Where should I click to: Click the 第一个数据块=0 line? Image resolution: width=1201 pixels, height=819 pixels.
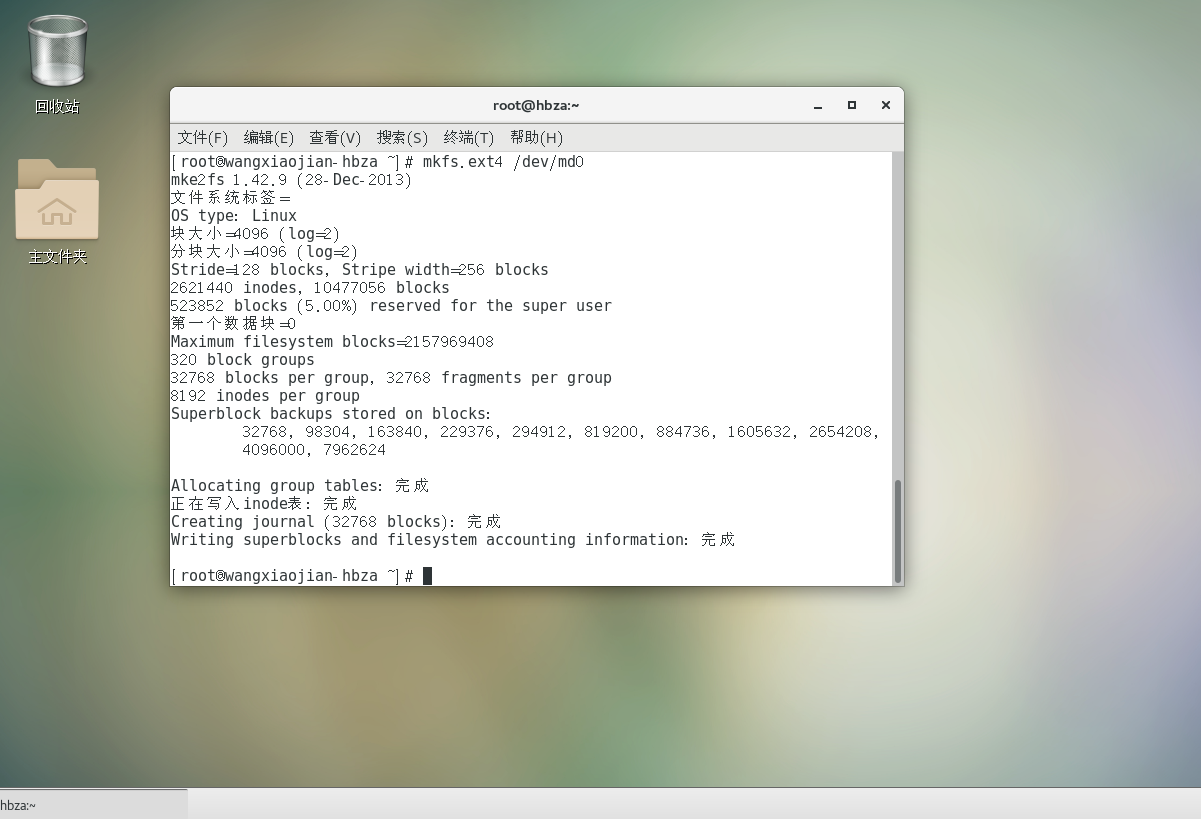(234, 324)
